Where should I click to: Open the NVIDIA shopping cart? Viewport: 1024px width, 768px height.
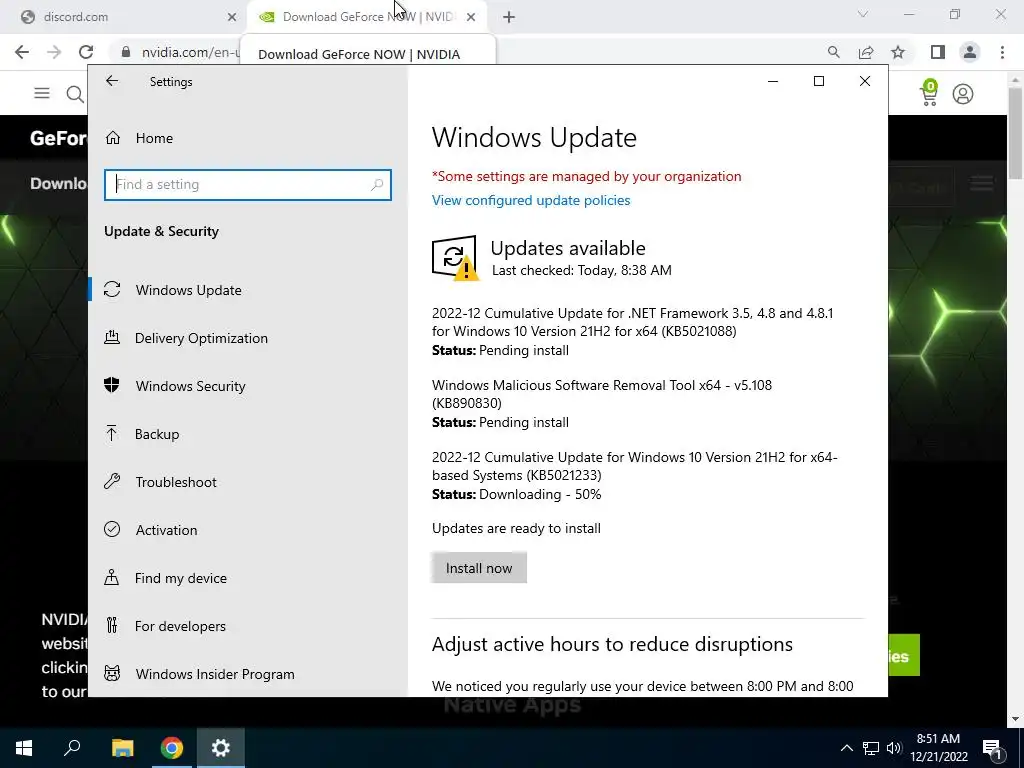pos(929,93)
